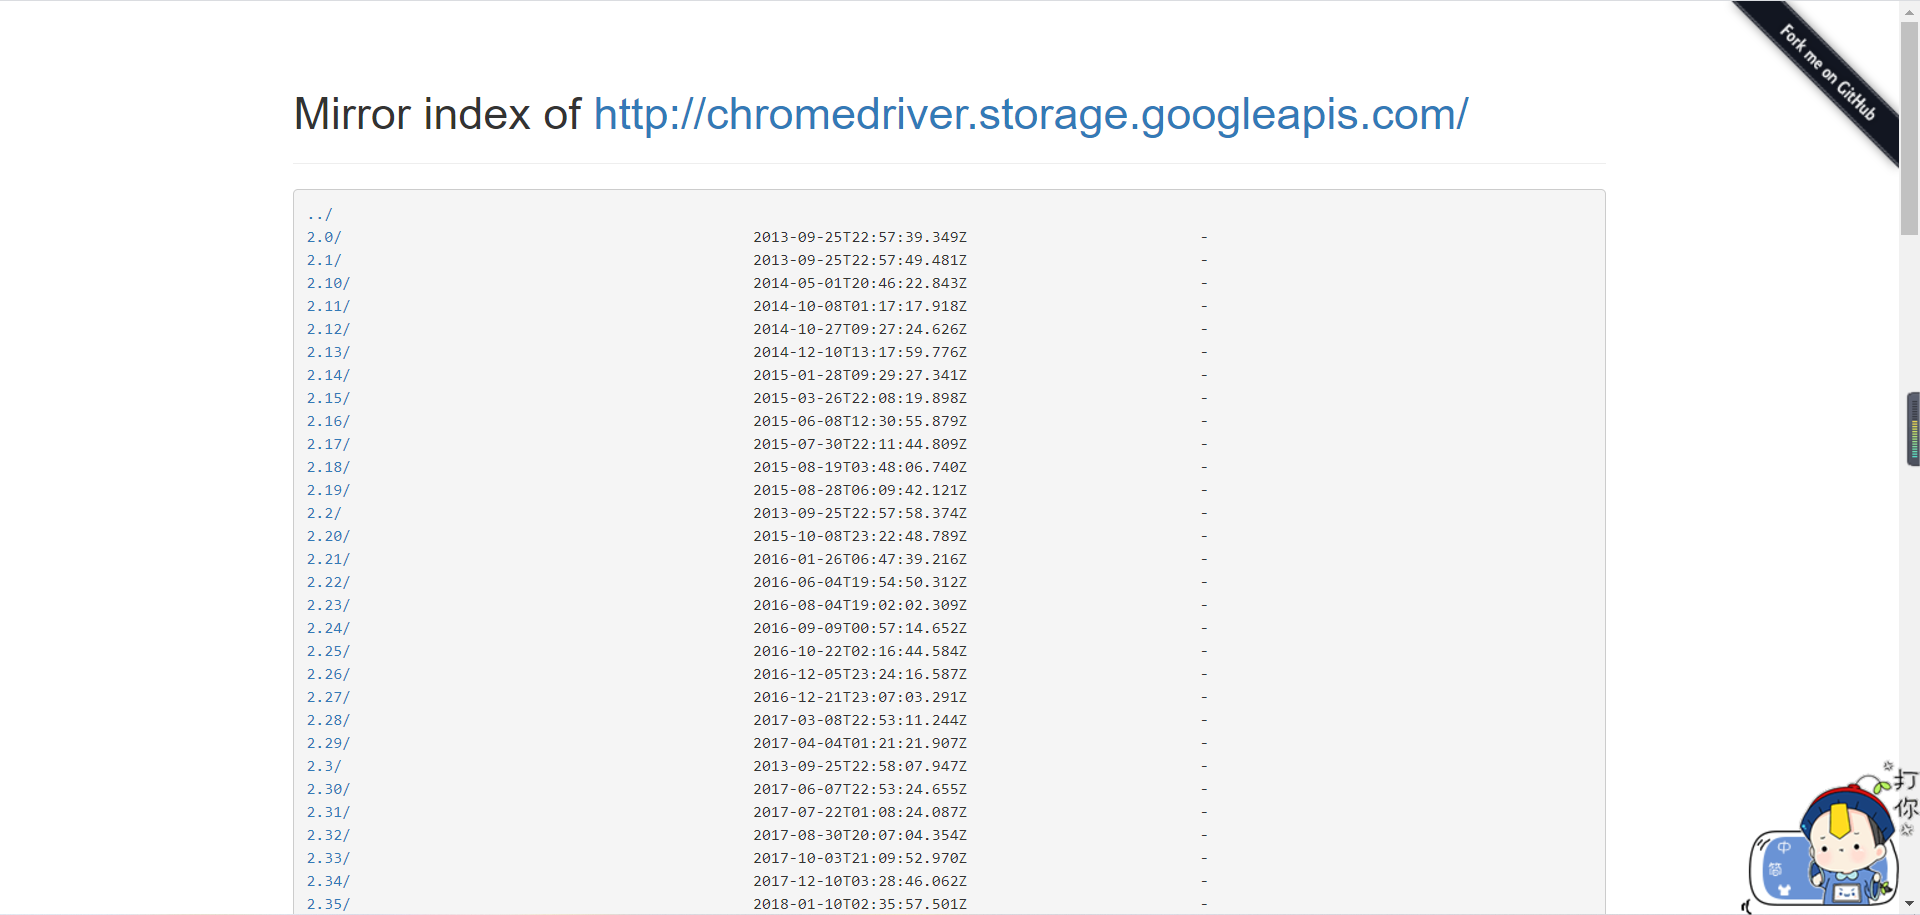Image resolution: width=1920 pixels, height=915 pixels.
Task: Click the shirt skin icon in IME widget
Action: tap(1784, 889)
